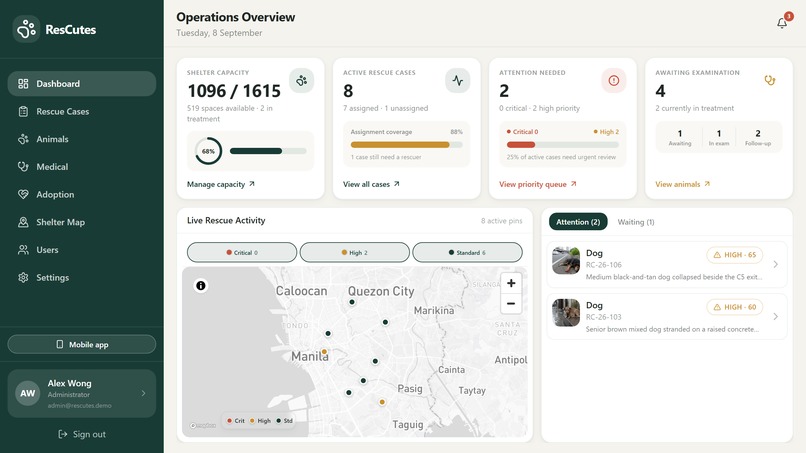Go to Rescue Cases page
Screen dimensions: 806x453
[x=82, y=112]
